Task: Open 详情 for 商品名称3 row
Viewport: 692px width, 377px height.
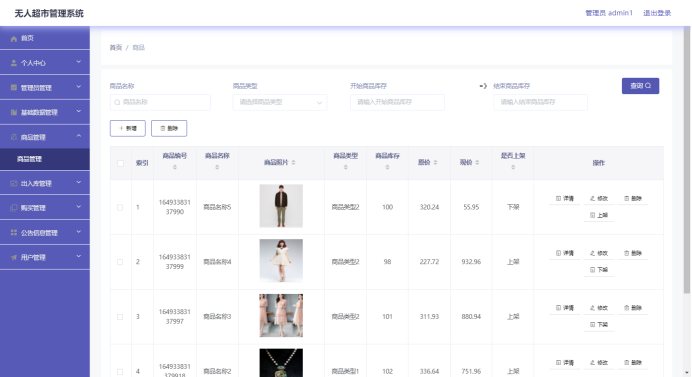Action: pyautogui.click(x=564, y=308)
